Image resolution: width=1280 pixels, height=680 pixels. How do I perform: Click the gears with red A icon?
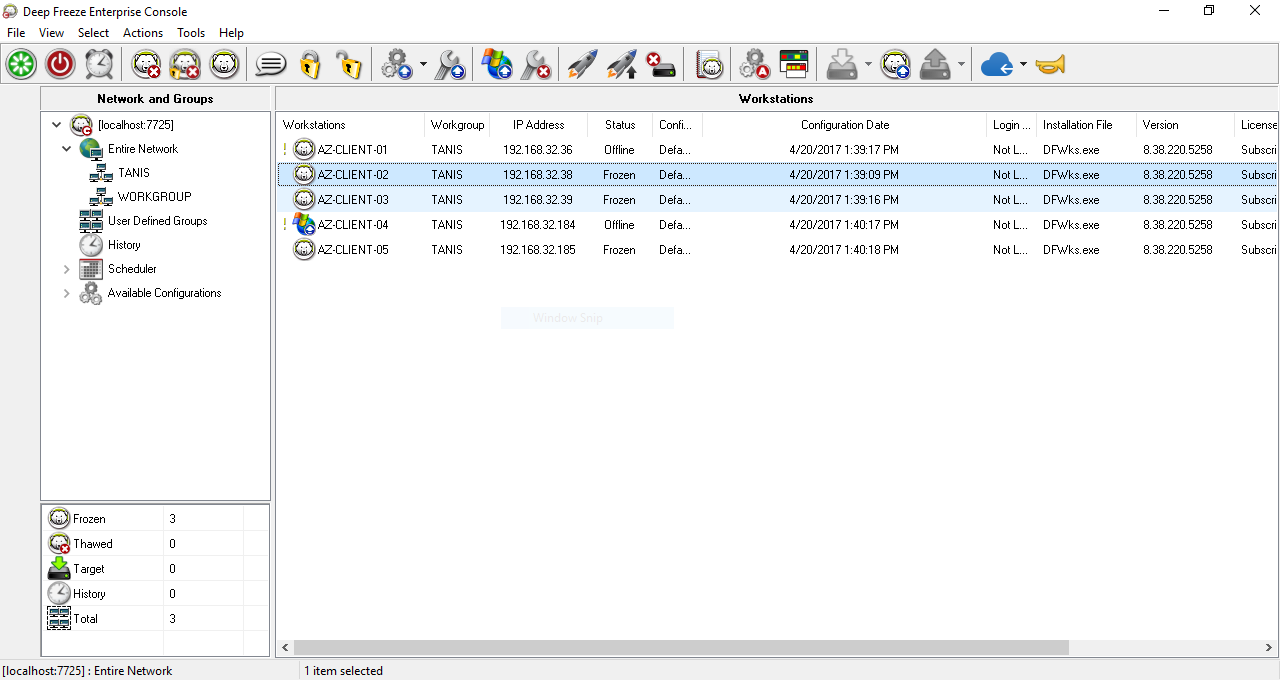pos(754,65)
